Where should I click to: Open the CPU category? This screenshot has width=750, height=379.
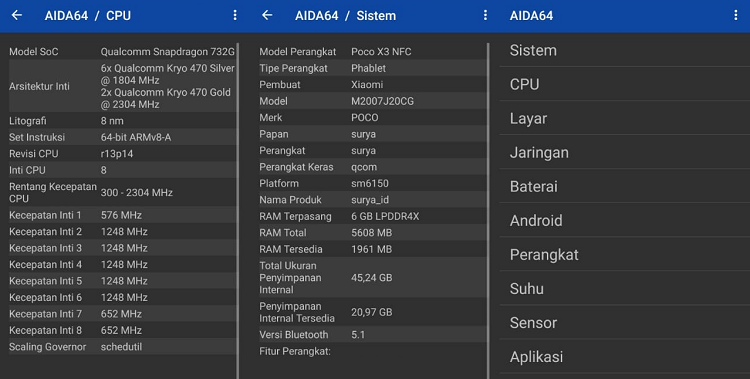625,84
